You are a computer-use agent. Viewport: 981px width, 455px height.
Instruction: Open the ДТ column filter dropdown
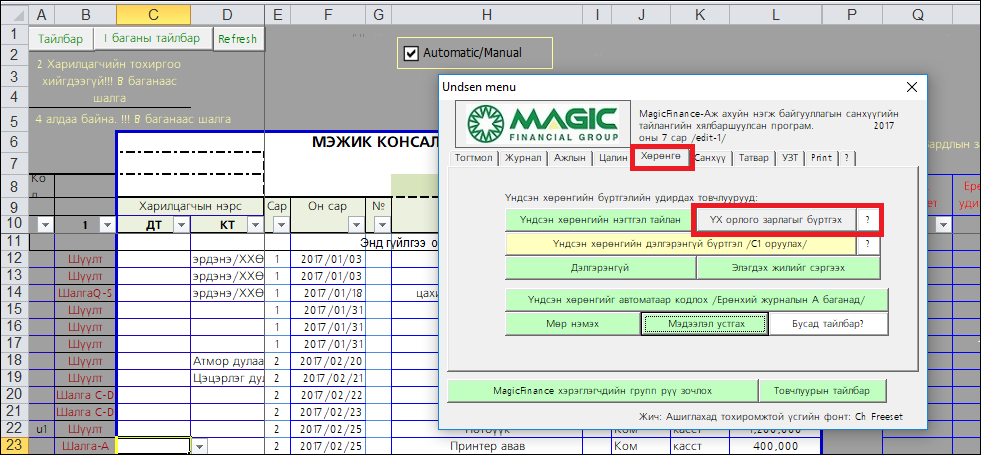(x=180, y=226)
